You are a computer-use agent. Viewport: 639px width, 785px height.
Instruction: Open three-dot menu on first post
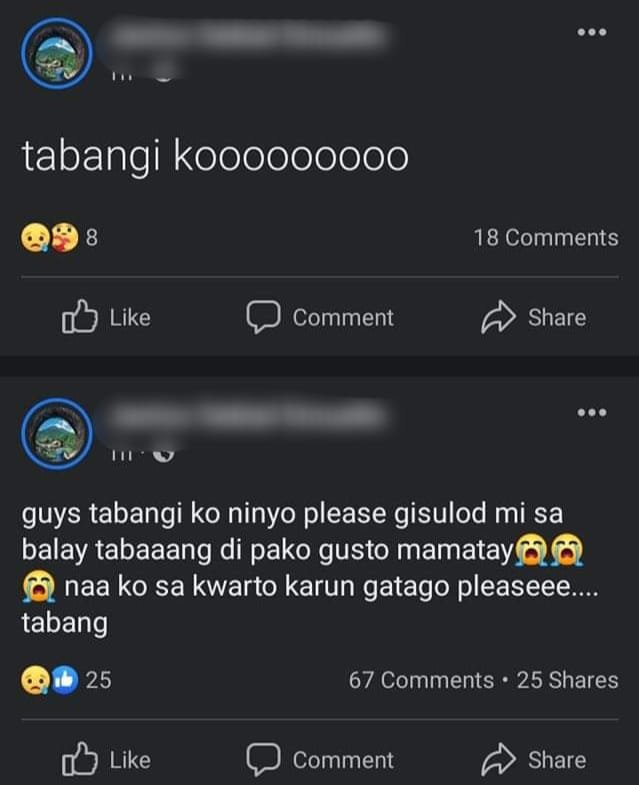[591, 32]
